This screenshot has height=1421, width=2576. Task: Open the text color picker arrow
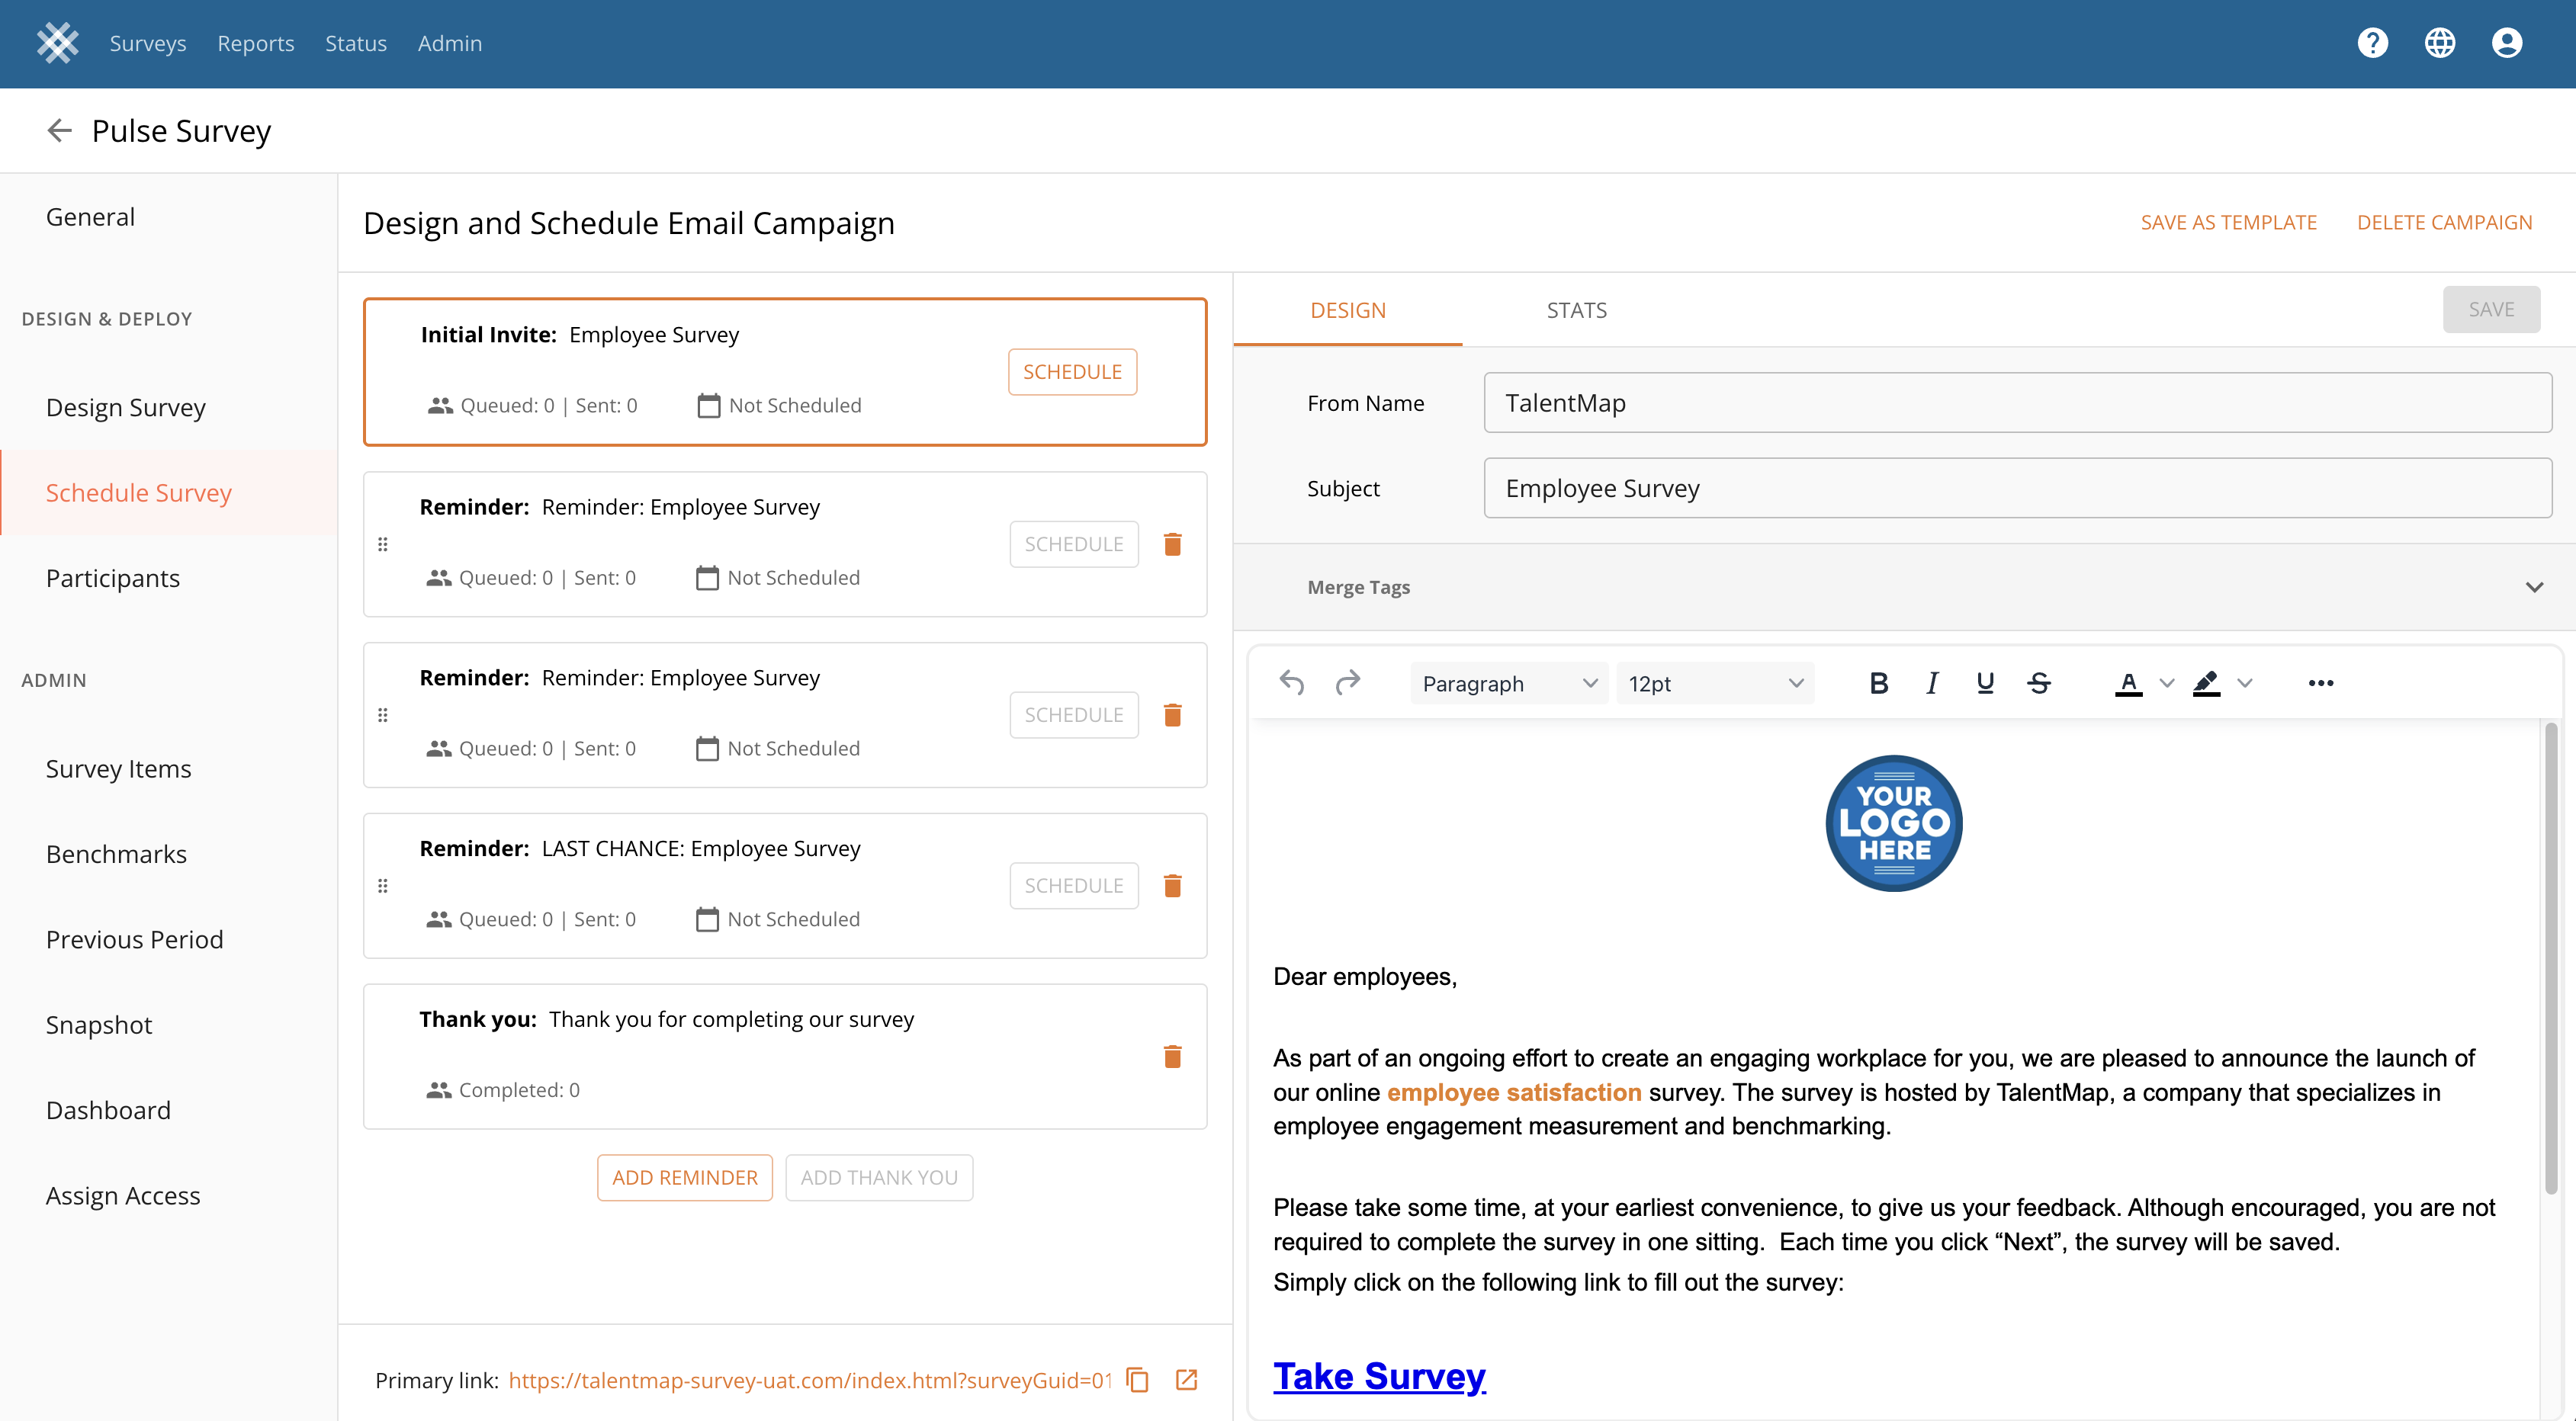2167,683
